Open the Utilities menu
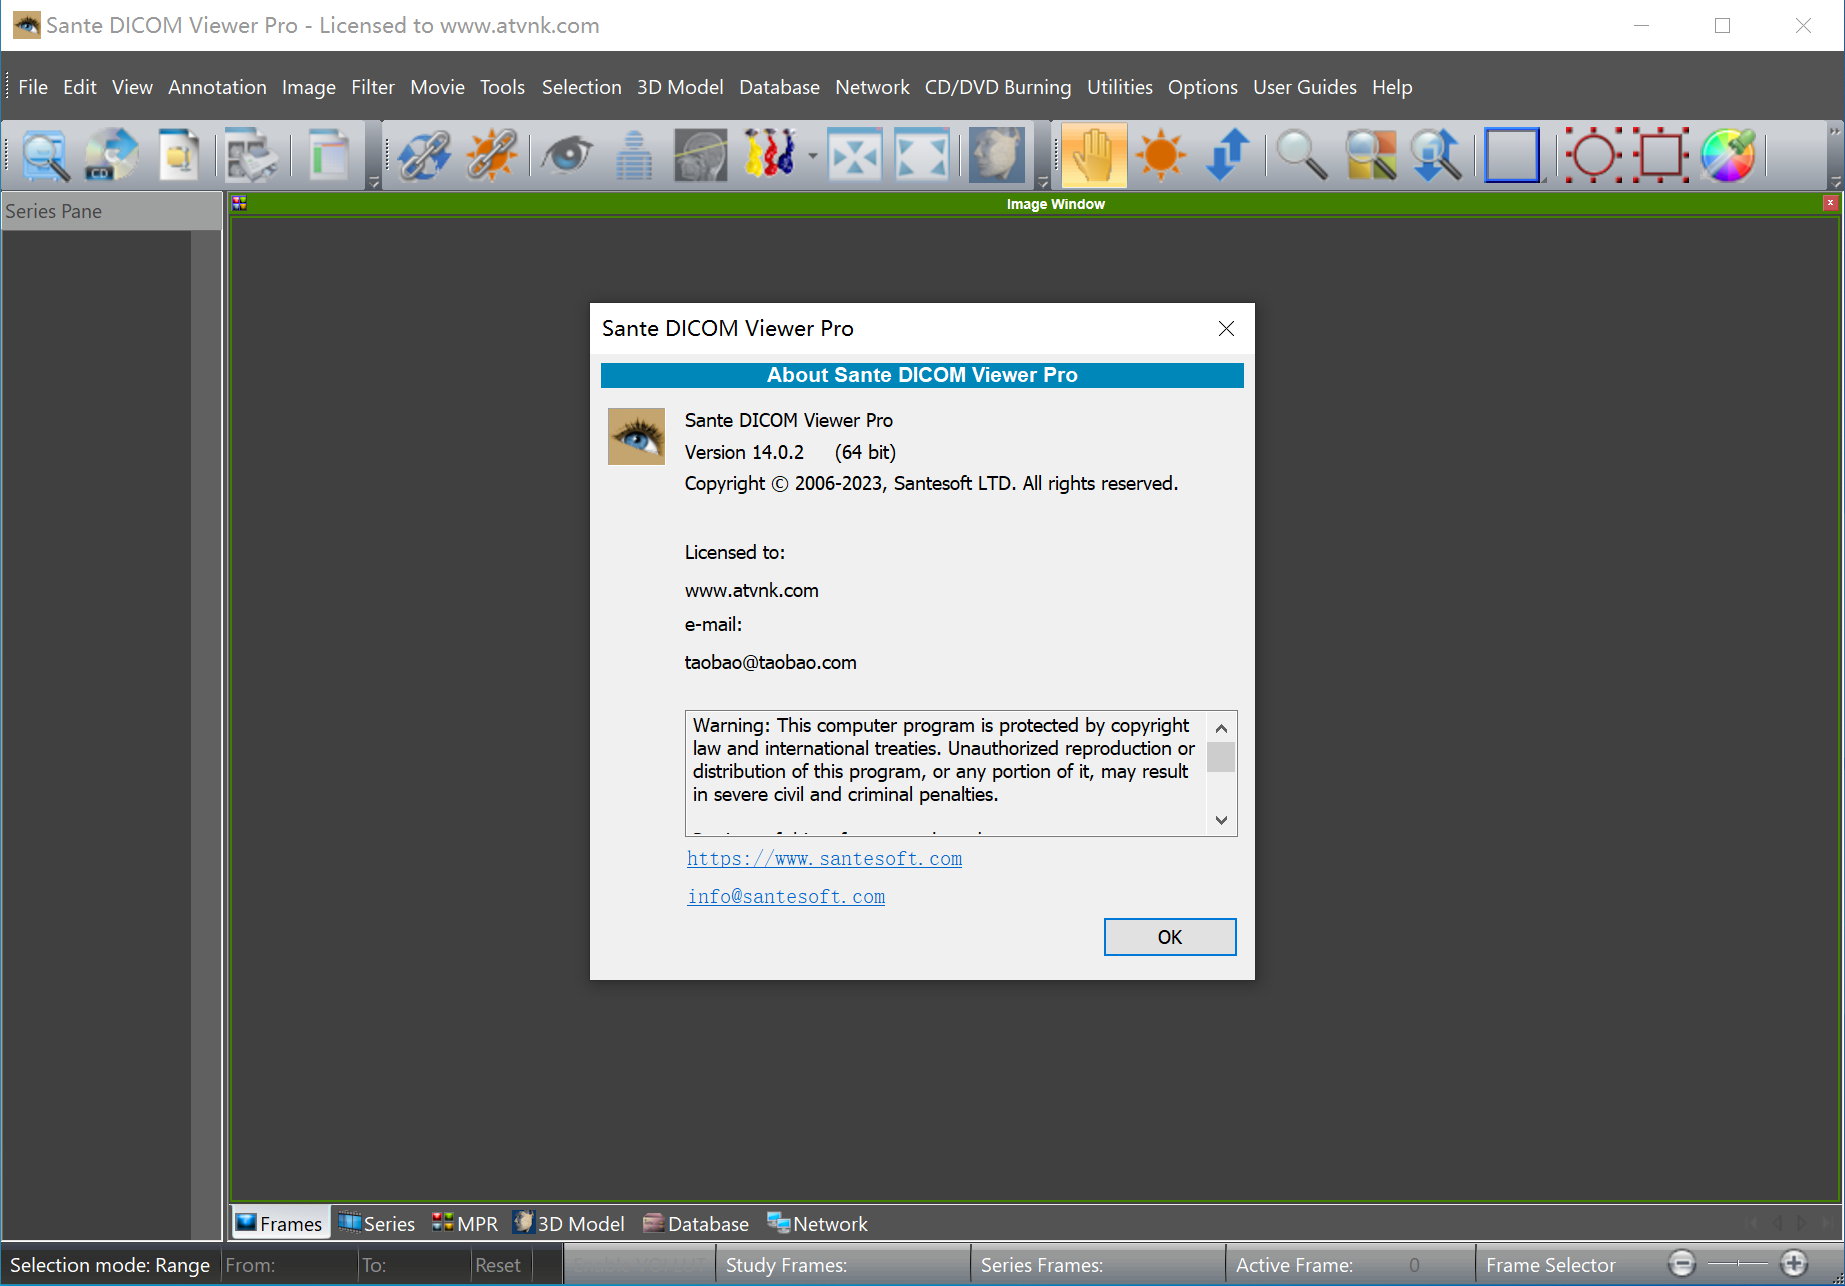Screen dimensions: 1845x1286 pyautogui.click(x=1120, y=87)
